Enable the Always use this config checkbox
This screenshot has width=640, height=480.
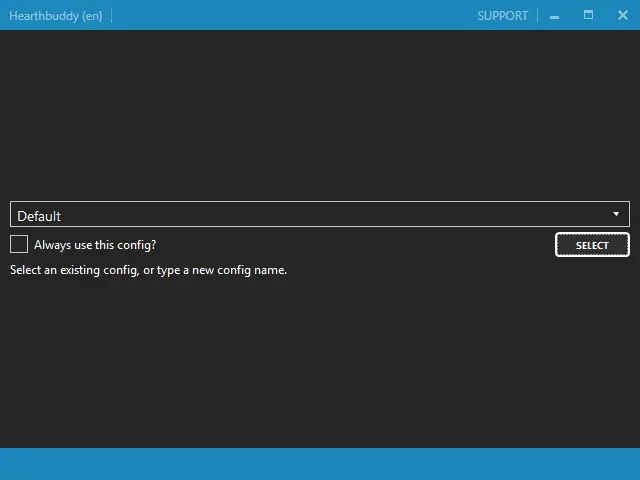pyautogui.click(x=19, y=244)
